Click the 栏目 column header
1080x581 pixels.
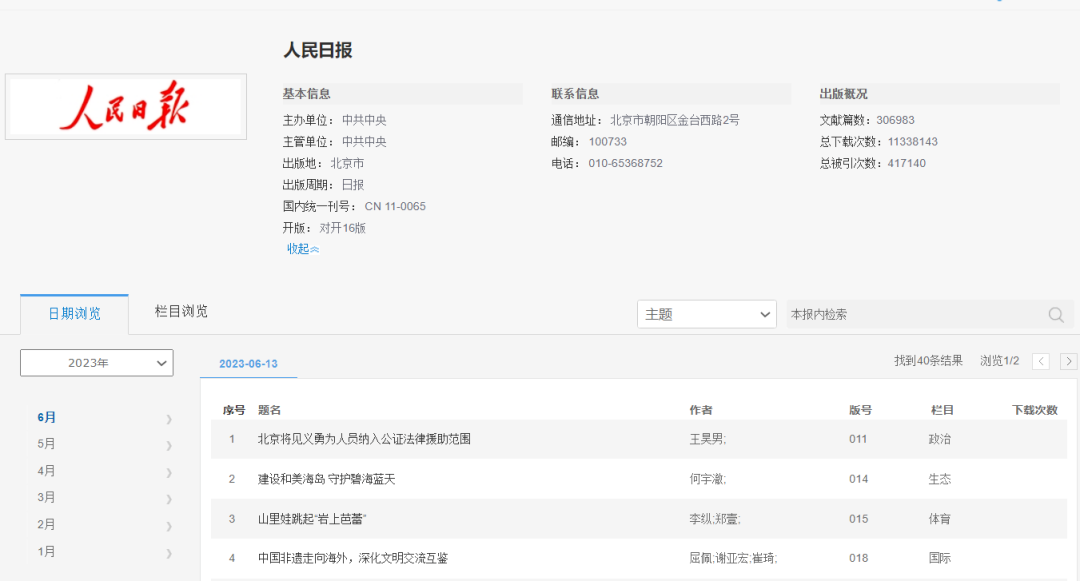(942, 410)
